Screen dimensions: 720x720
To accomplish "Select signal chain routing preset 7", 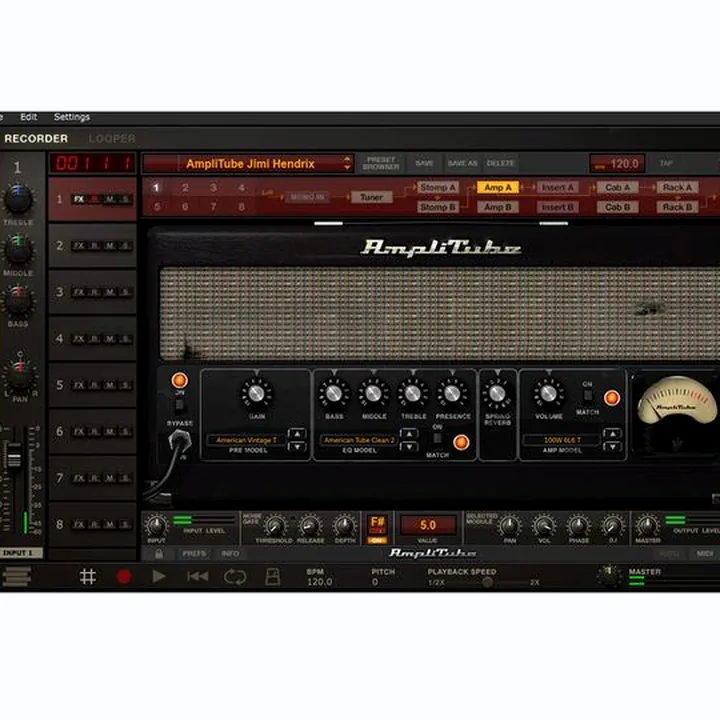I will 214,207.
